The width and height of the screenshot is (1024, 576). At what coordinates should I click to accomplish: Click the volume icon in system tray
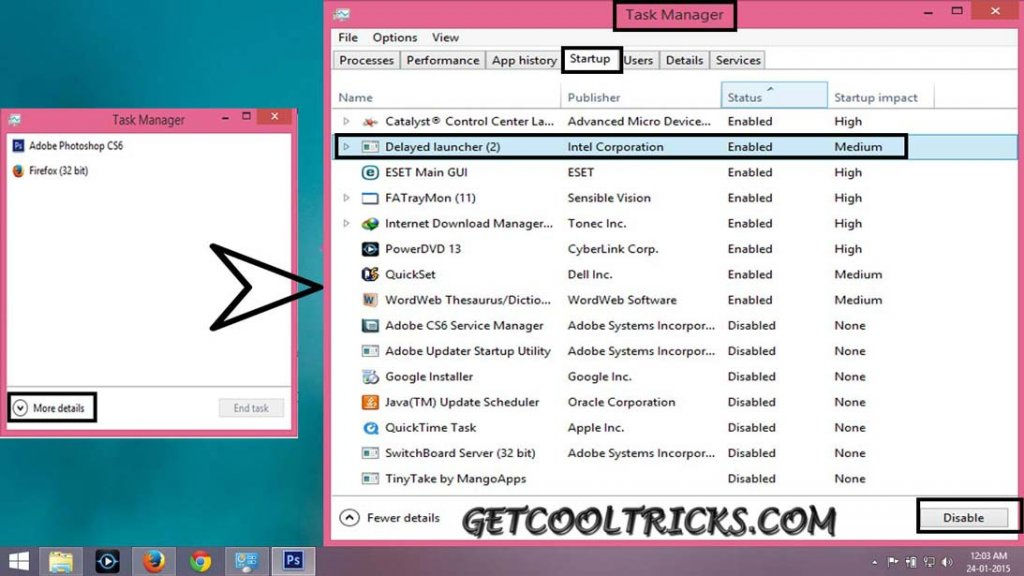(x=948, y=562)
